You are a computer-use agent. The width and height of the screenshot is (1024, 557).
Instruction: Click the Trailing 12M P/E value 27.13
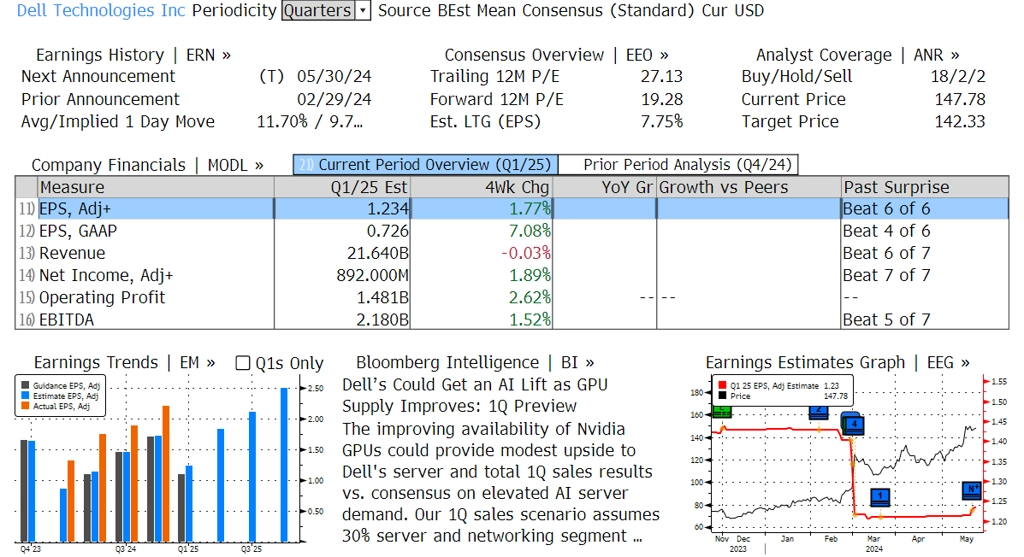(662, 76)
